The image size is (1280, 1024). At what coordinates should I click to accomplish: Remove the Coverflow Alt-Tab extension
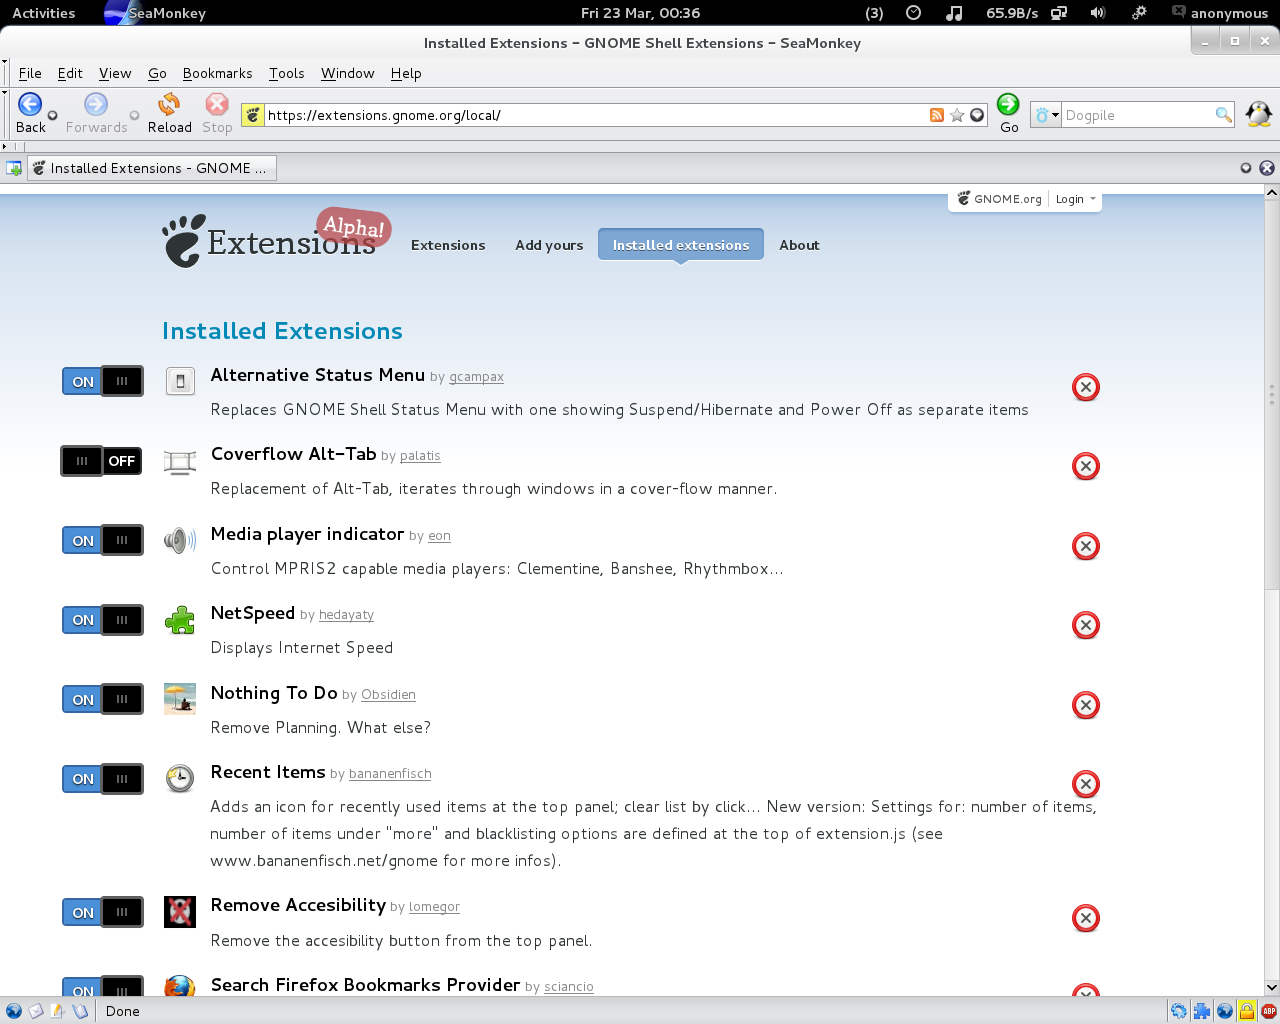[x=1086, y=466]
